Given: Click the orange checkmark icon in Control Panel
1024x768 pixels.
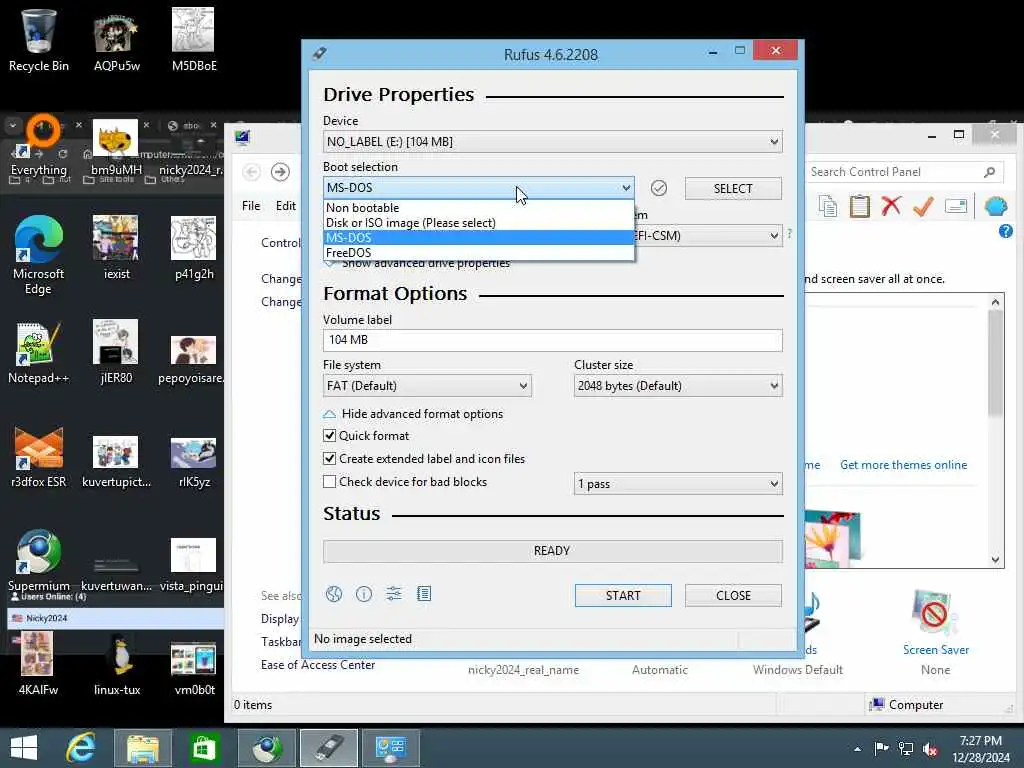Looking at the screenshot, I should pyautogui.click(x=923, y=206).
